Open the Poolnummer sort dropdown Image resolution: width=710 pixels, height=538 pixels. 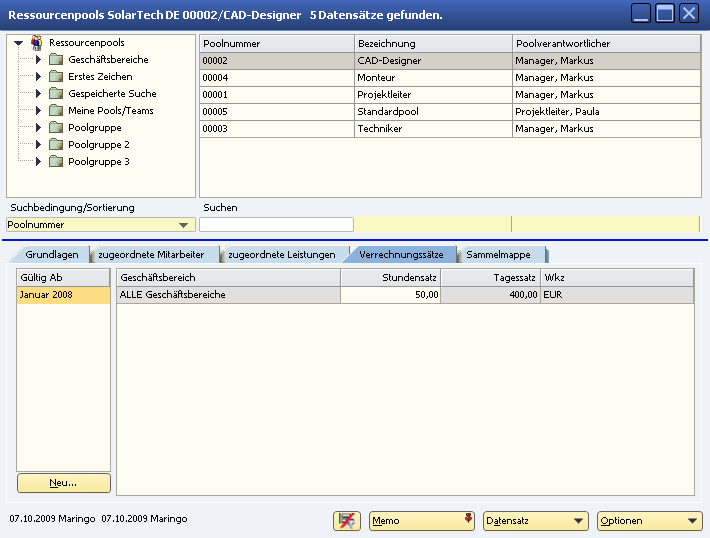coord(182,225)
